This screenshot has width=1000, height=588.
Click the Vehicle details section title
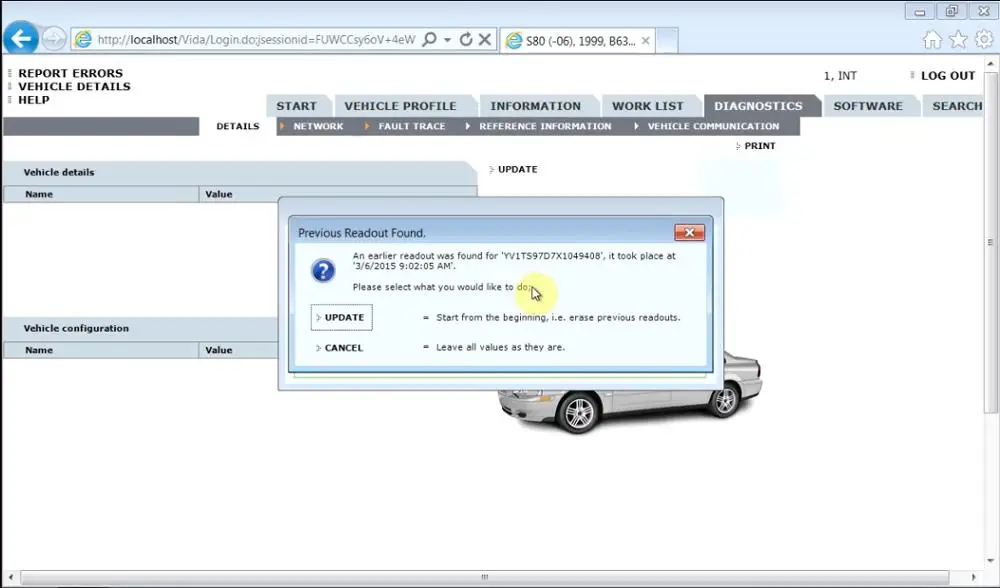click(x=59, y=172)
